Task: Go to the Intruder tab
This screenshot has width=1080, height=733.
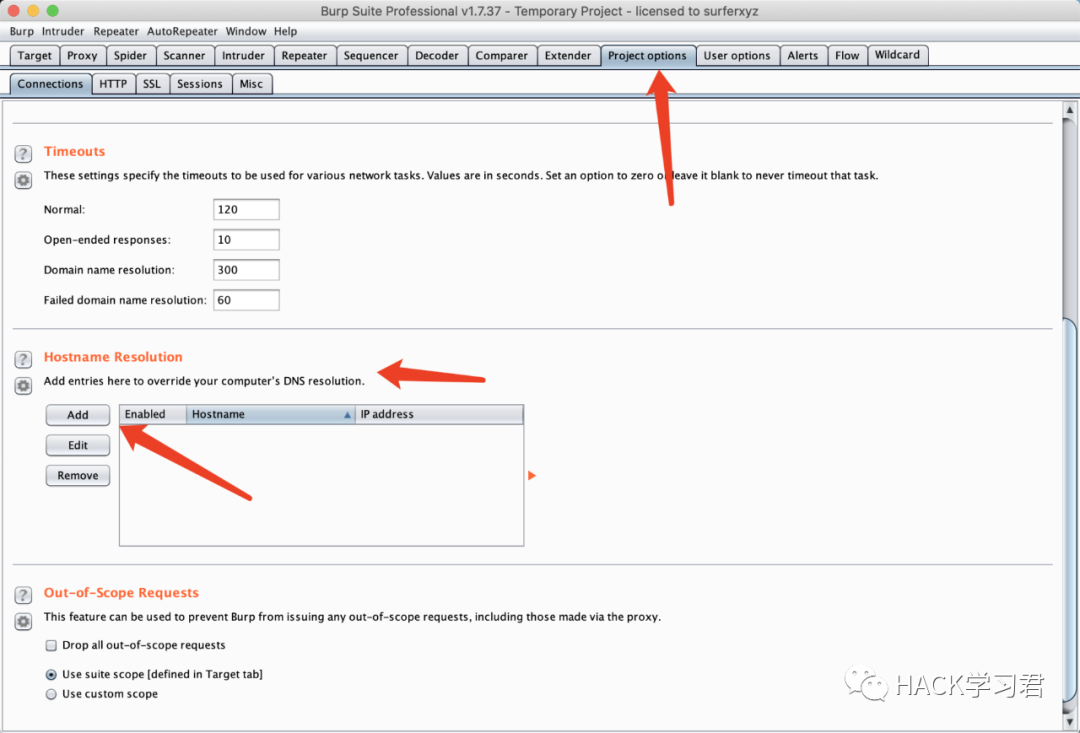Action: pyautogui.click(x=243, y=56)
